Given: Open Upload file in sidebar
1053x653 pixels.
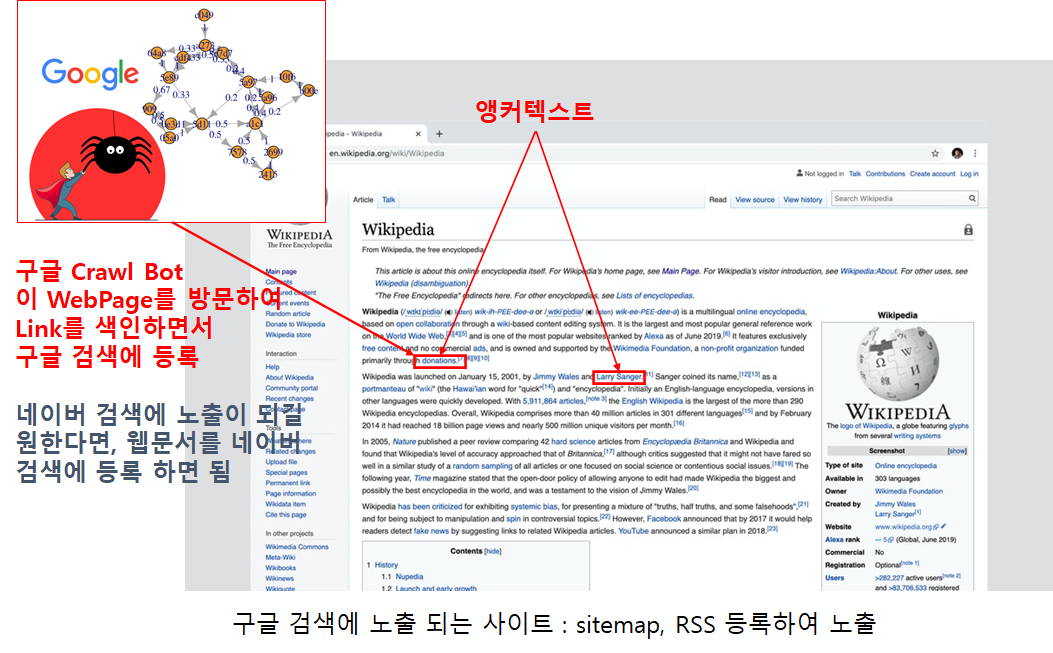Looking at the screenshot, I should tap(281, 462).
